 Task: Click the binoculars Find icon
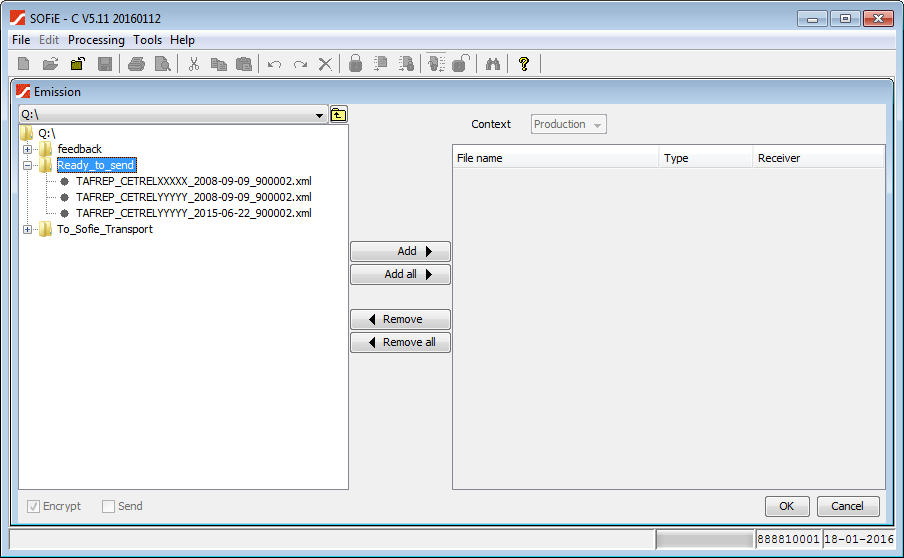(492, 64)
